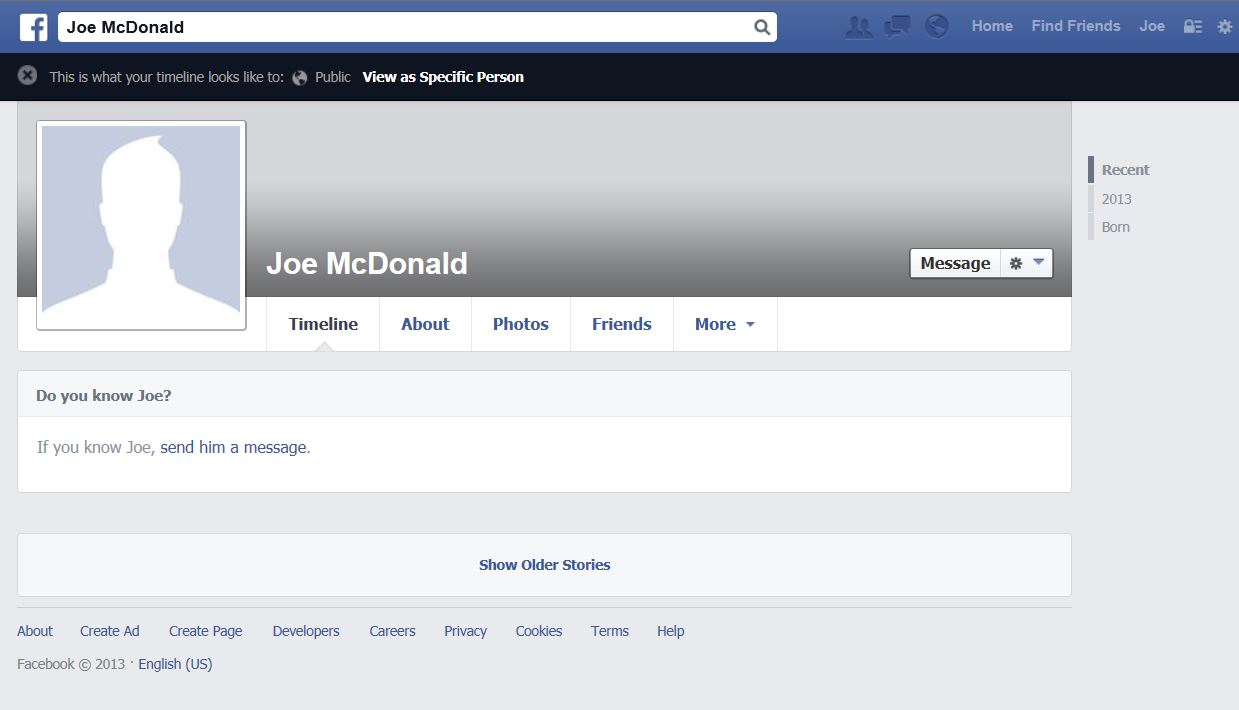Go to Home in the top bar
The height and width of the screenshot is (710, 1239).
coord(992,26)
